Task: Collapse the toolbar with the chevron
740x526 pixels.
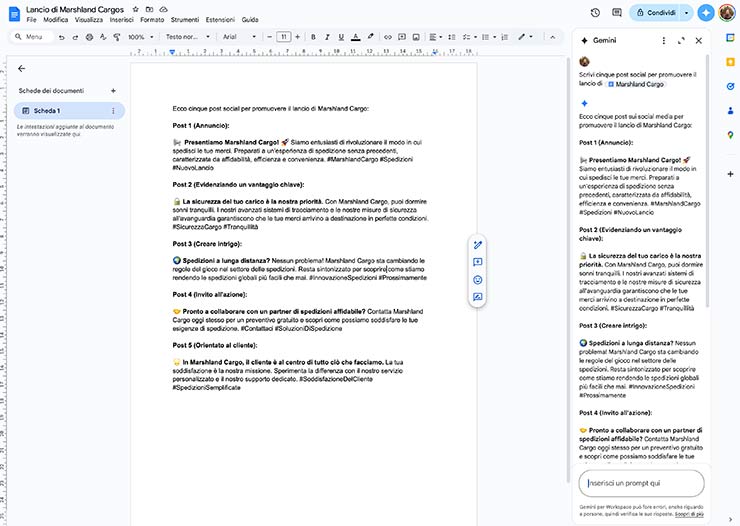Action: pos(552,37)
